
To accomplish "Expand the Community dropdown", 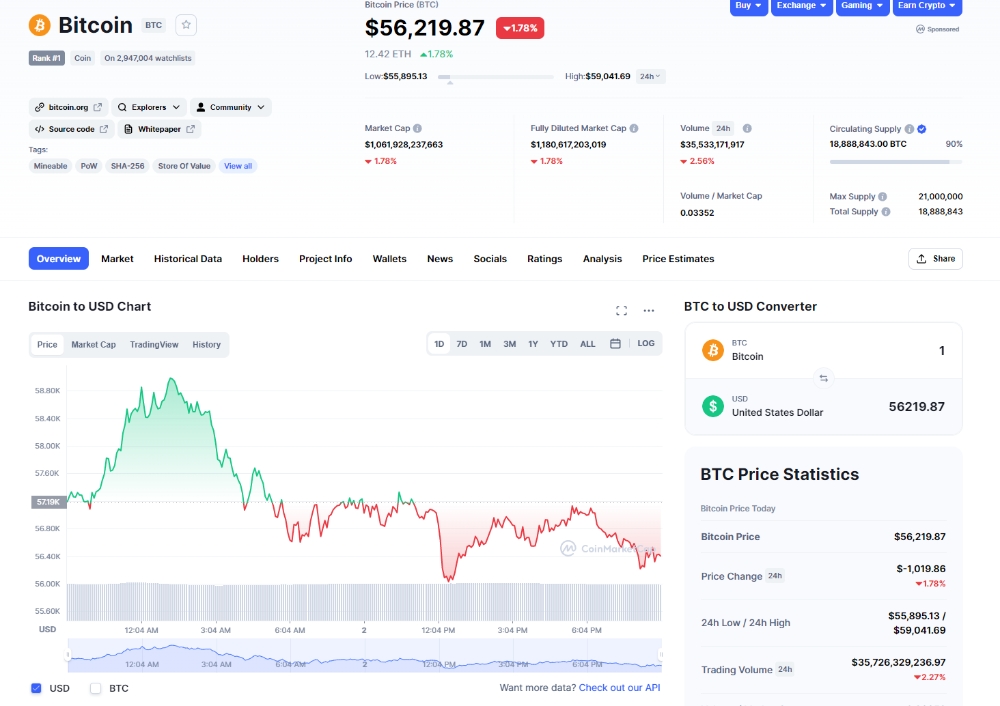I will coord(231,107).
